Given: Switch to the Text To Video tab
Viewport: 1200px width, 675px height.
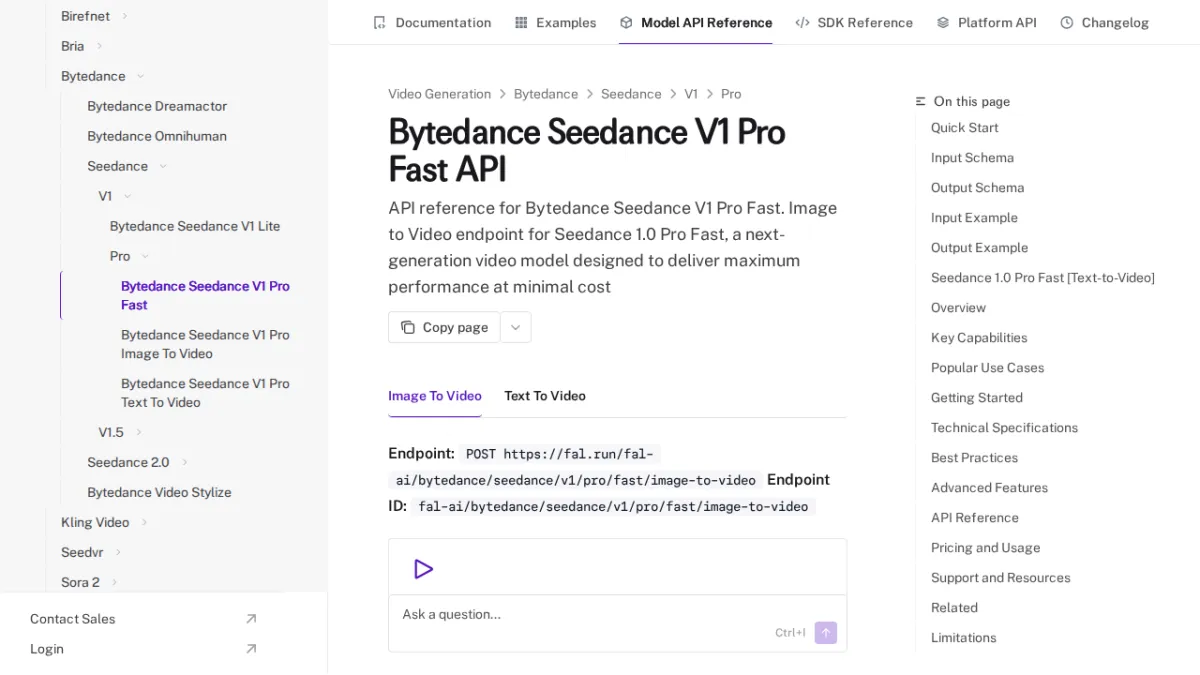Looking at the screenshot, I should (545, 396).
